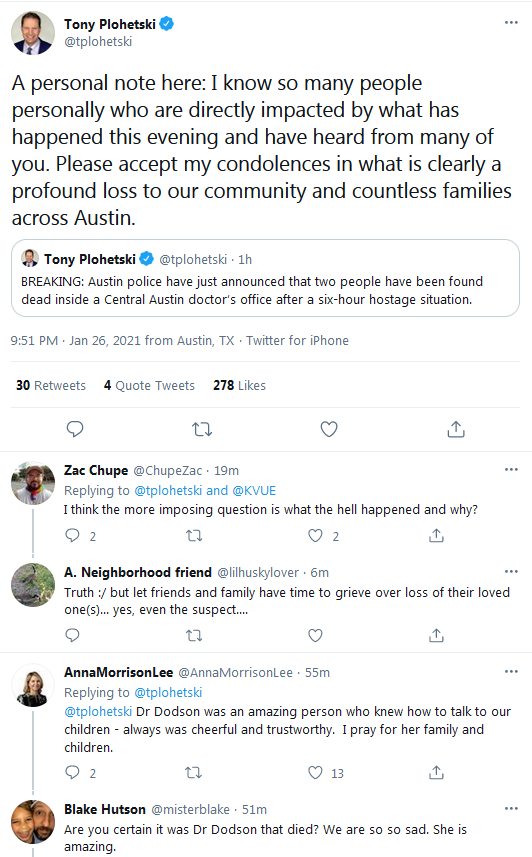Image resolution: width=532 pixels, height=857 pixels.
Task: Open the quoted BREAKING tweet
Action: (x=265, y=278)
